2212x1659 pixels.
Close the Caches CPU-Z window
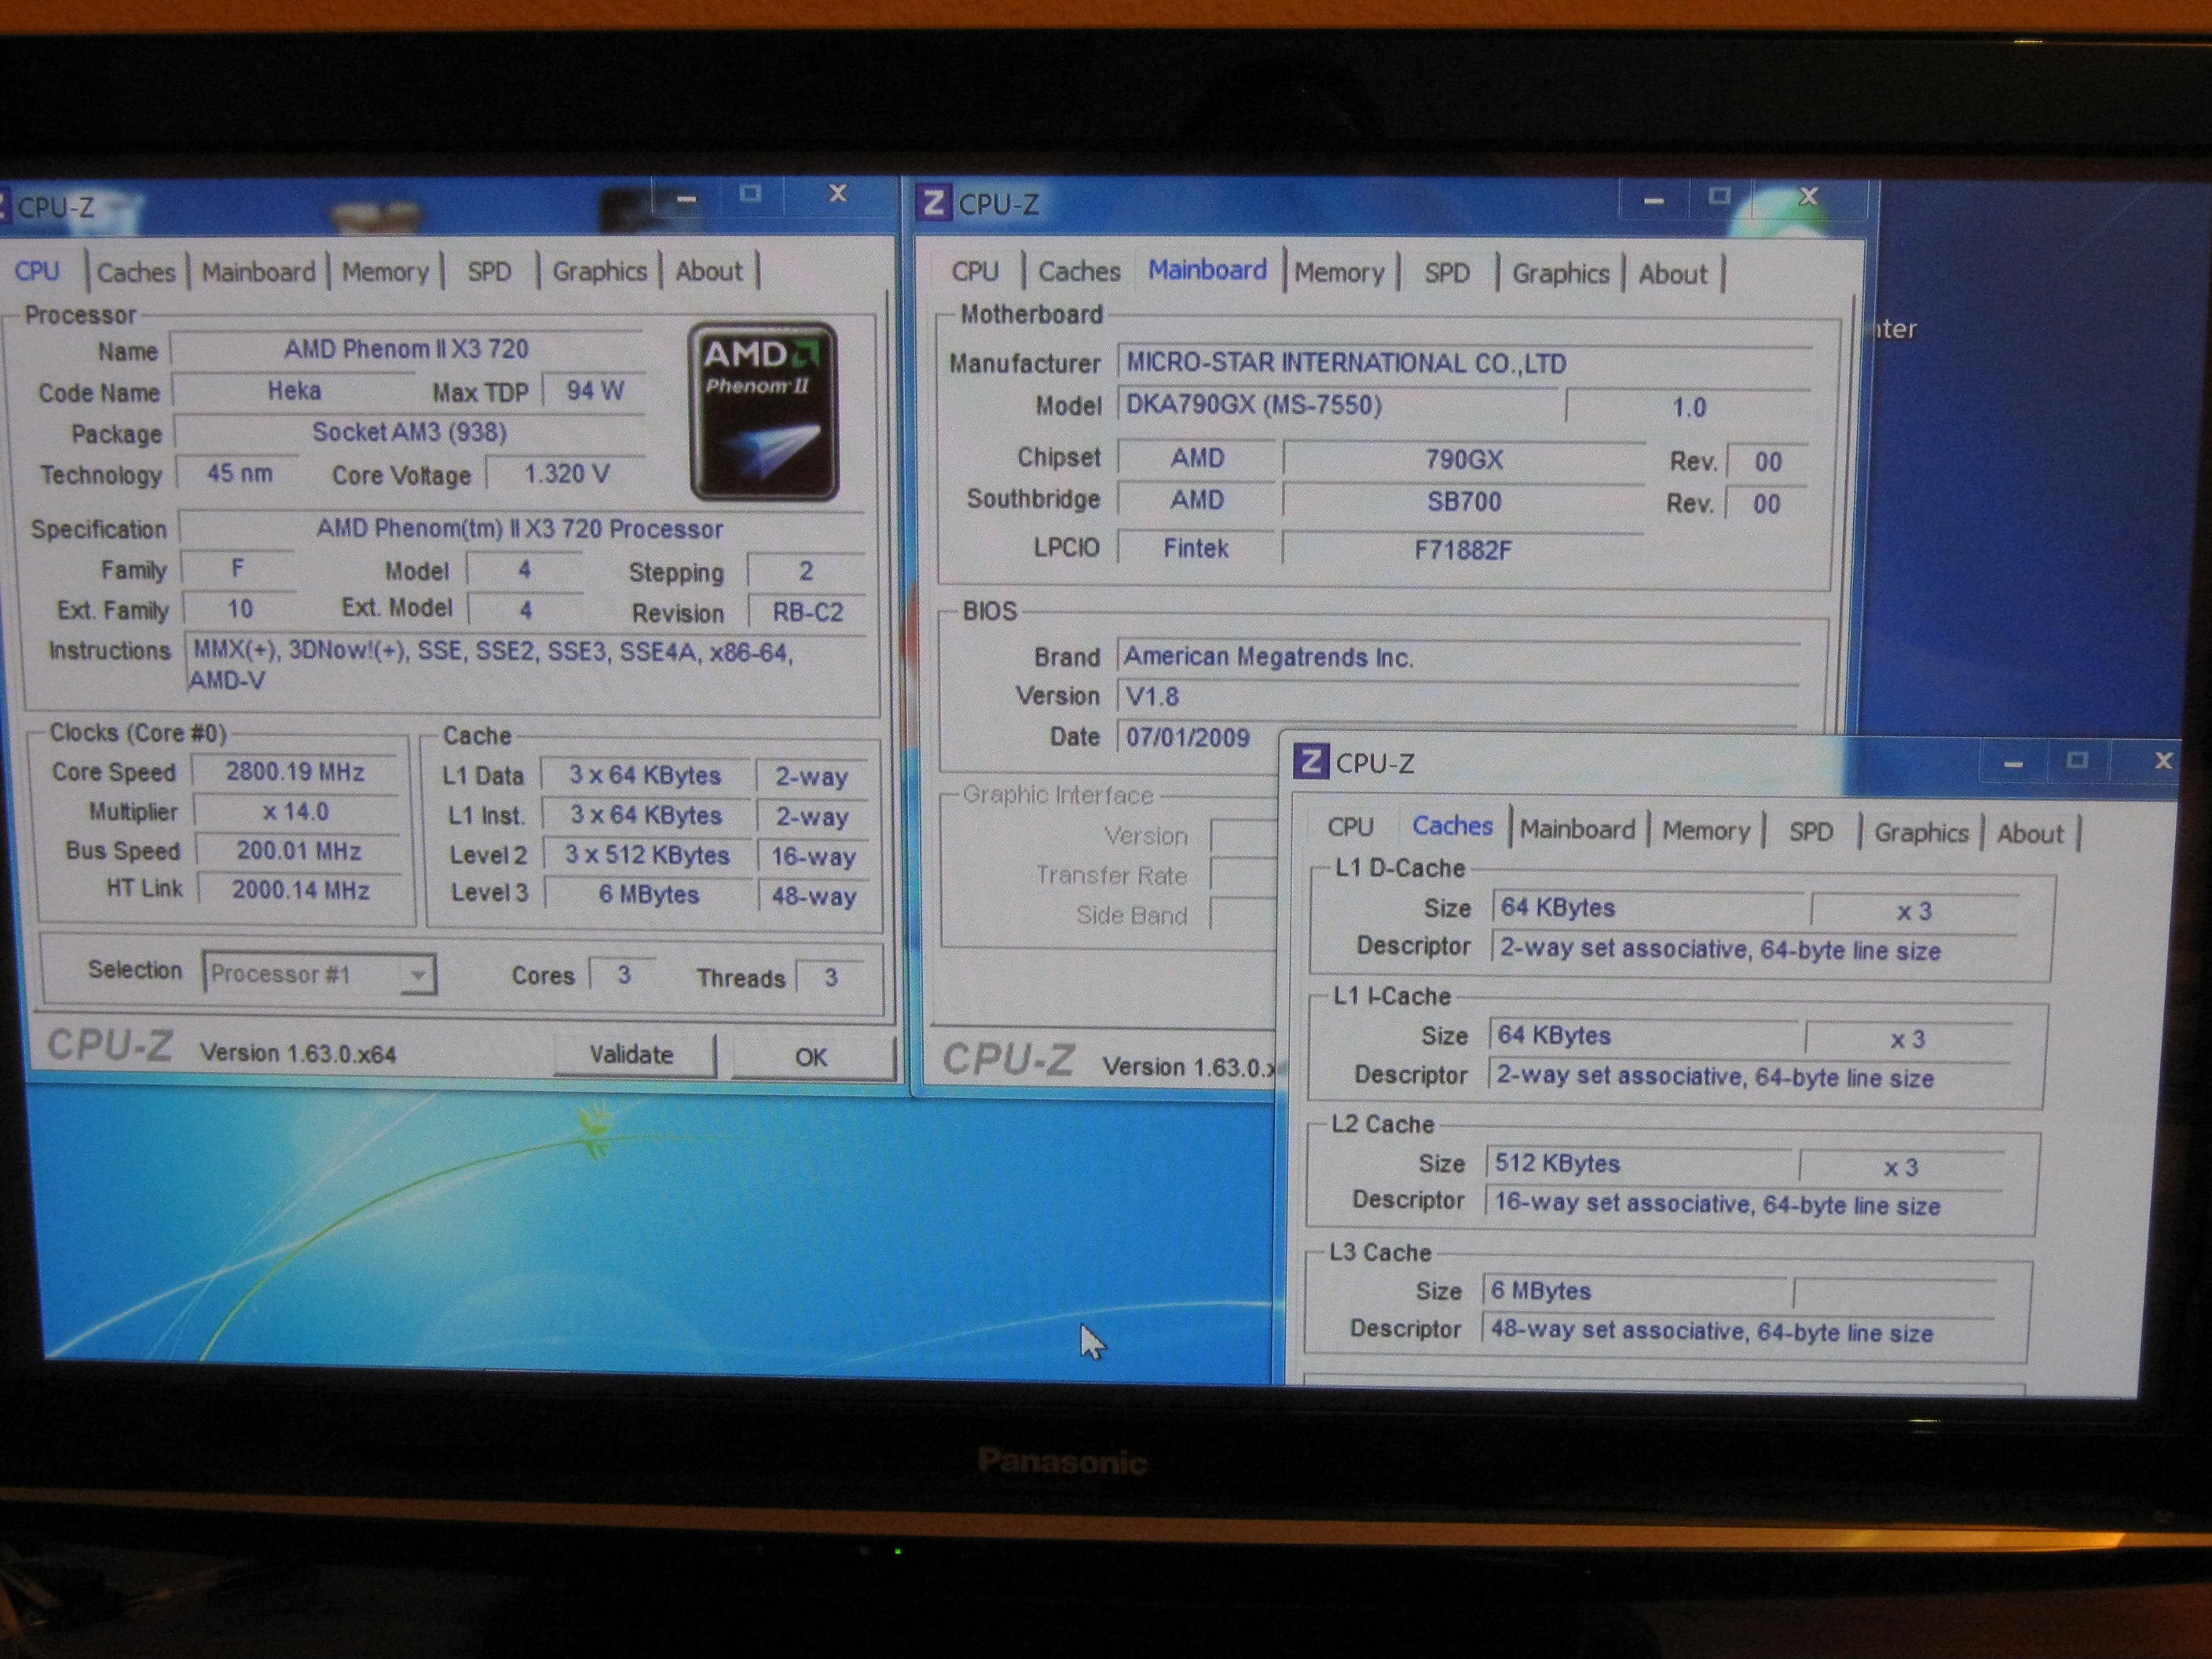pos(2162,761)
